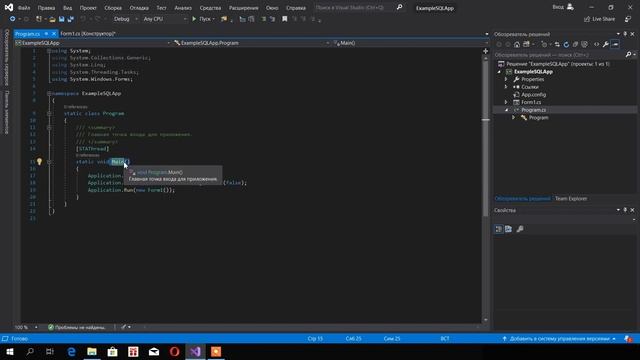The image size is (640, 360).
Task: Click the Save file toolbar icon
Action: (61, 19)
